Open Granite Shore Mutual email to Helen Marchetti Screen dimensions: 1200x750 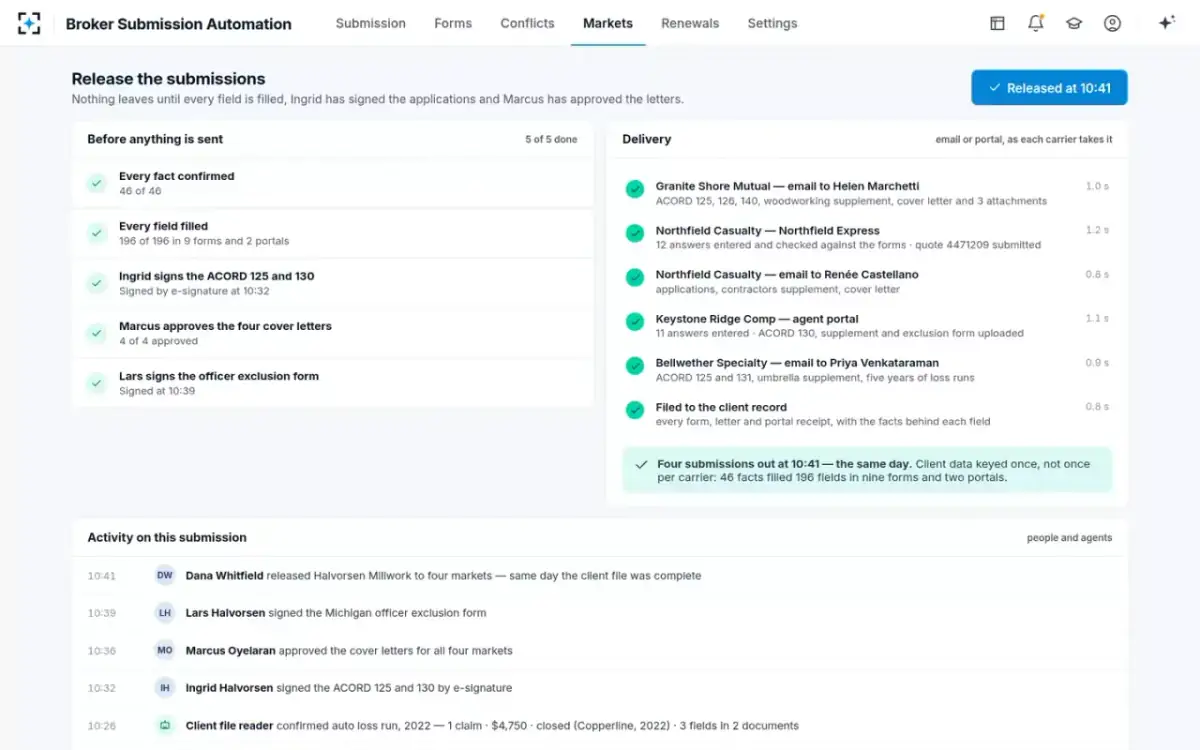(867, 193)
